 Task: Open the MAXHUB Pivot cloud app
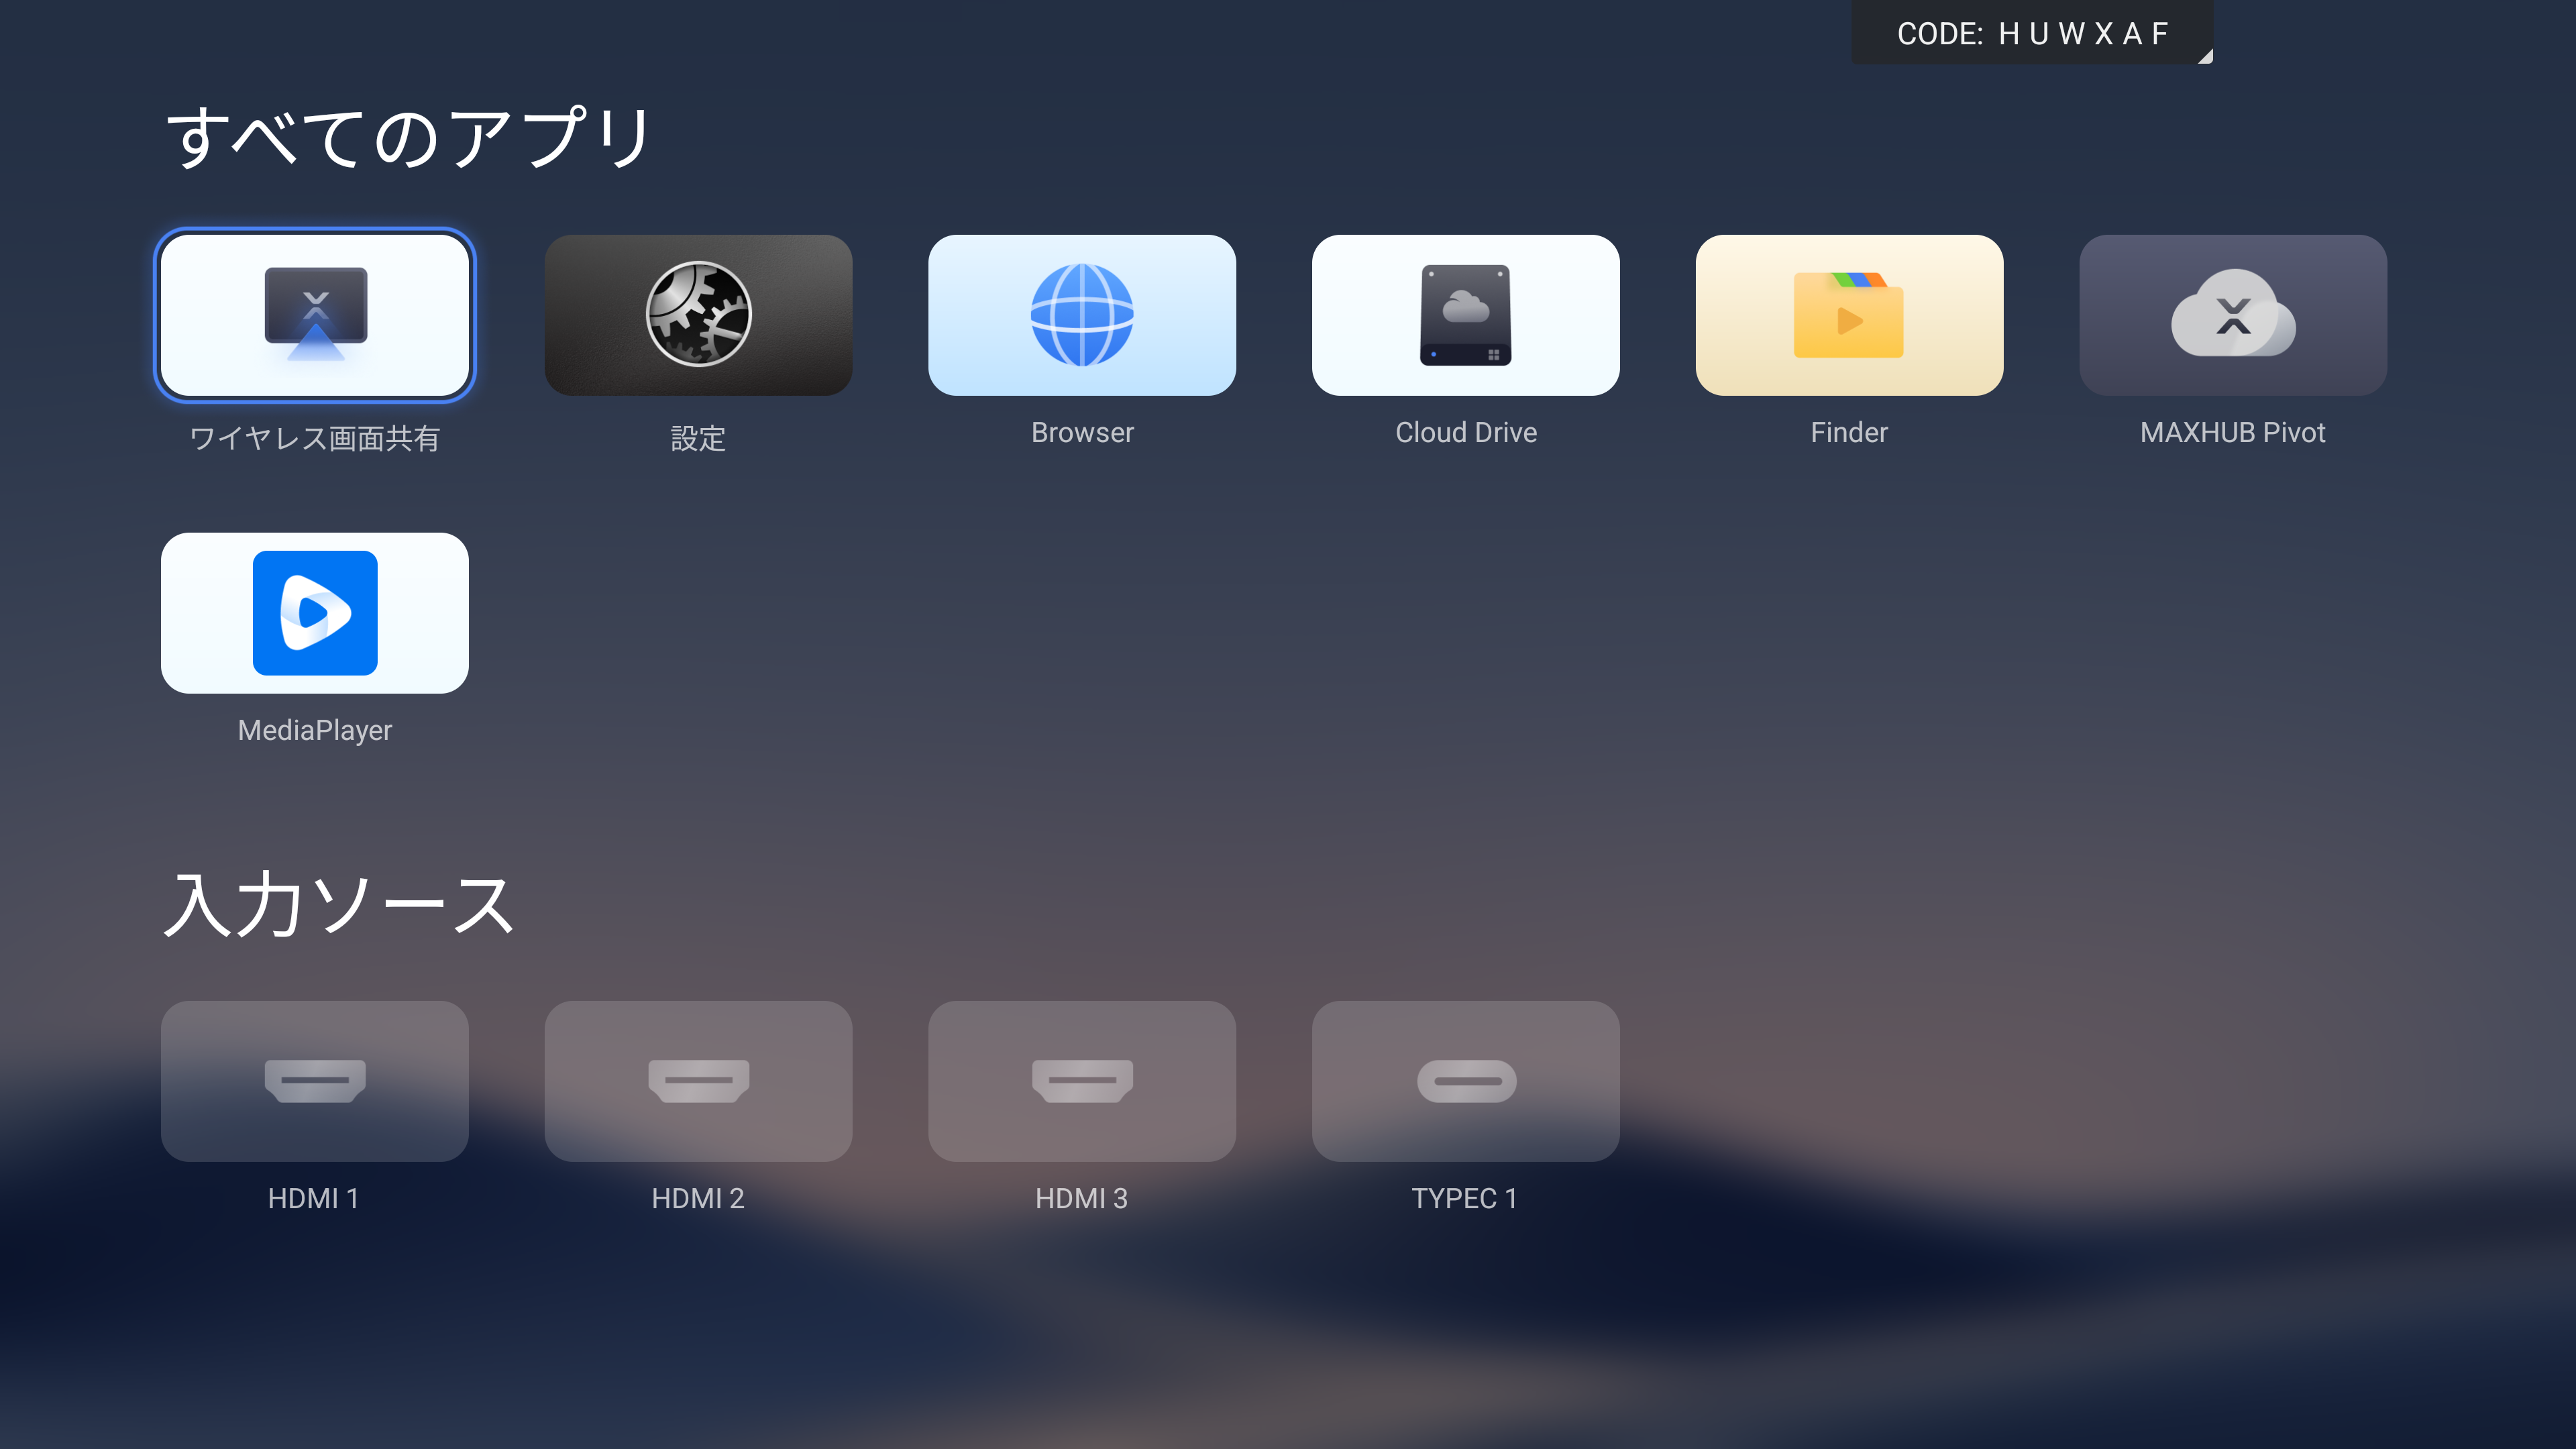(x=2232, y=315)
